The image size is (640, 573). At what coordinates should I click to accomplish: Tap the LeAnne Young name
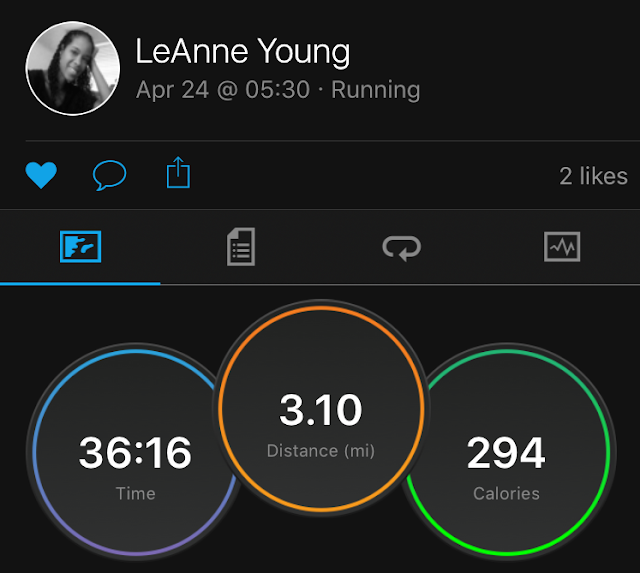pyautogui.click(x=243, y=52)
